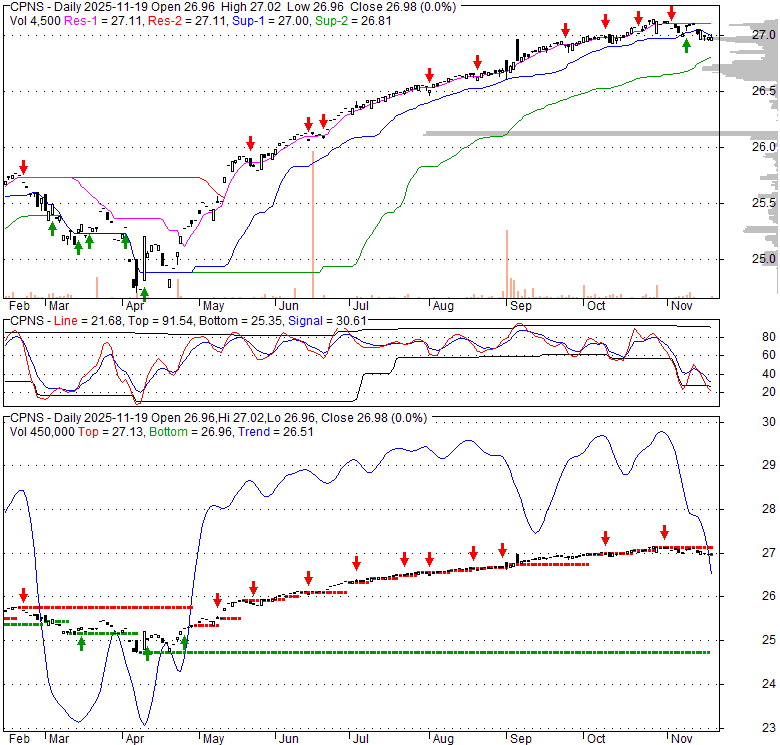Select the blue Line = 21.68 legend label

pyautogui.click(x=83, y=321)
